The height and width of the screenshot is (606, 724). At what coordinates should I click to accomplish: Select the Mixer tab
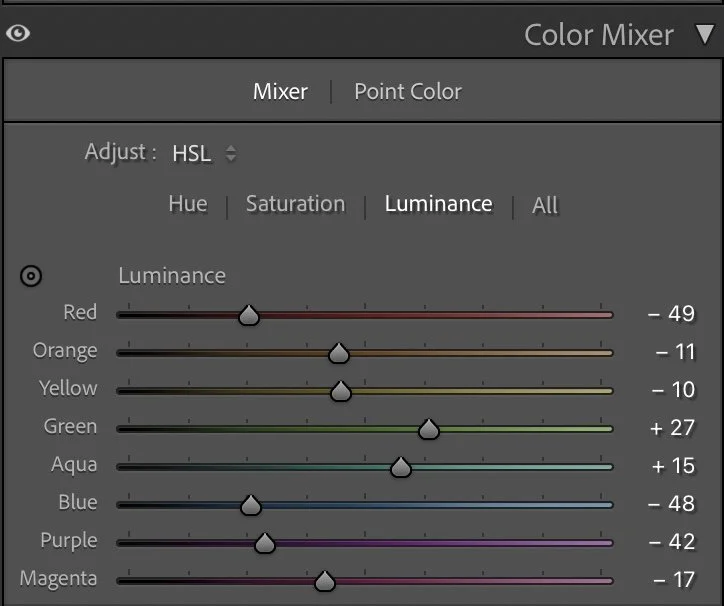point(280,91)
